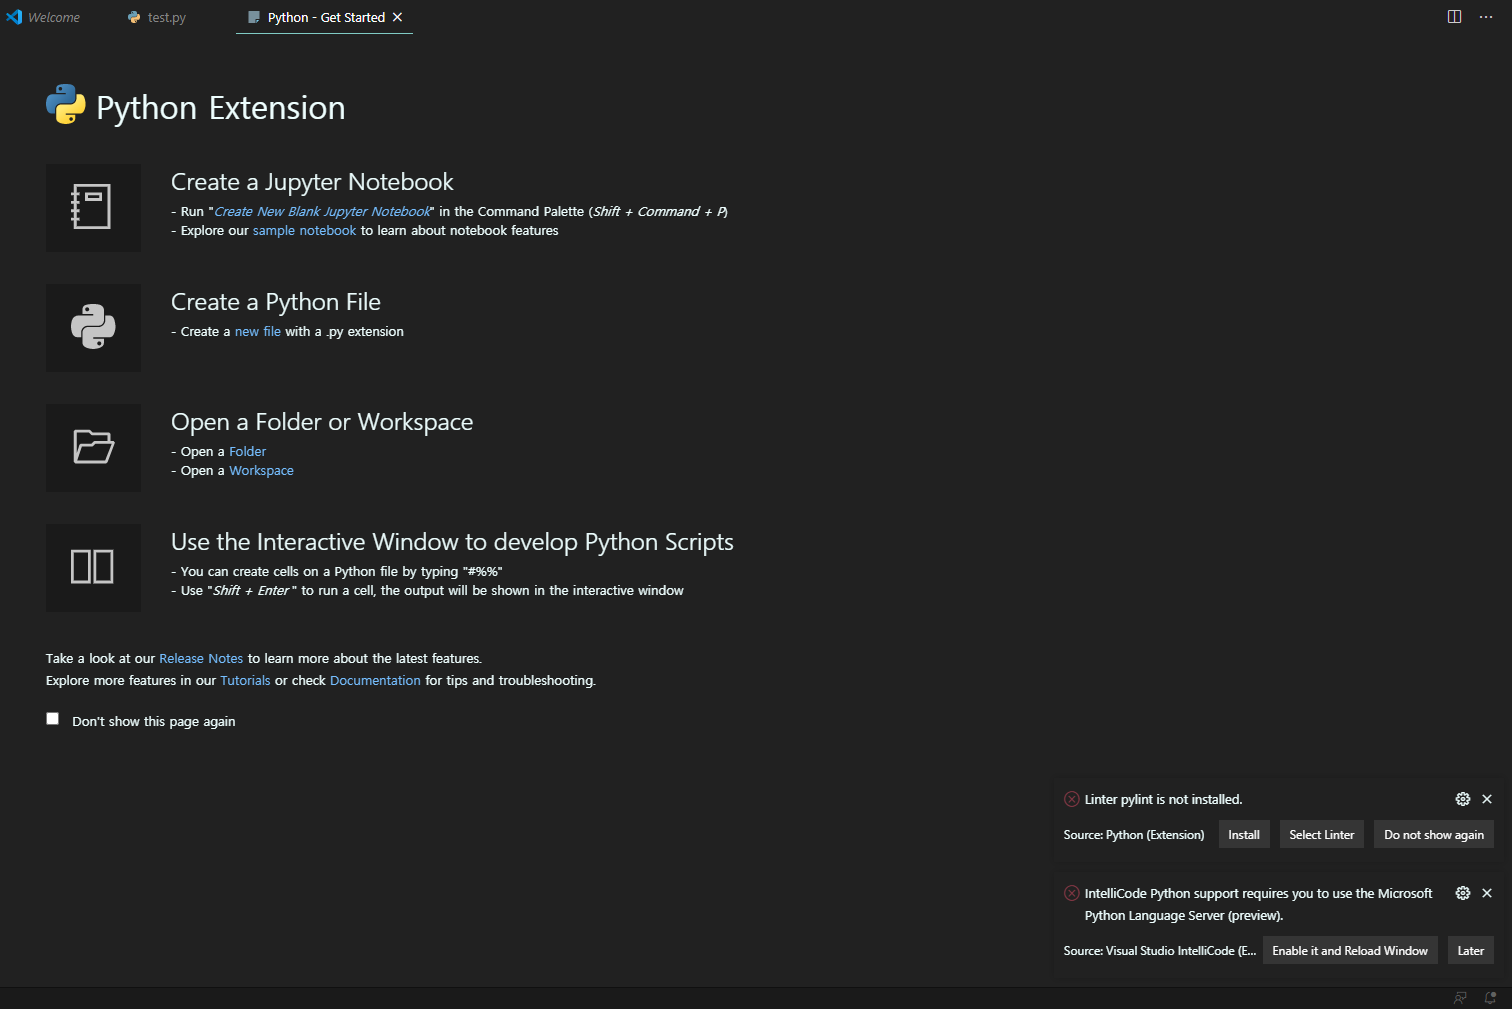Click Enable it and Reload Window

[1350, 951]
